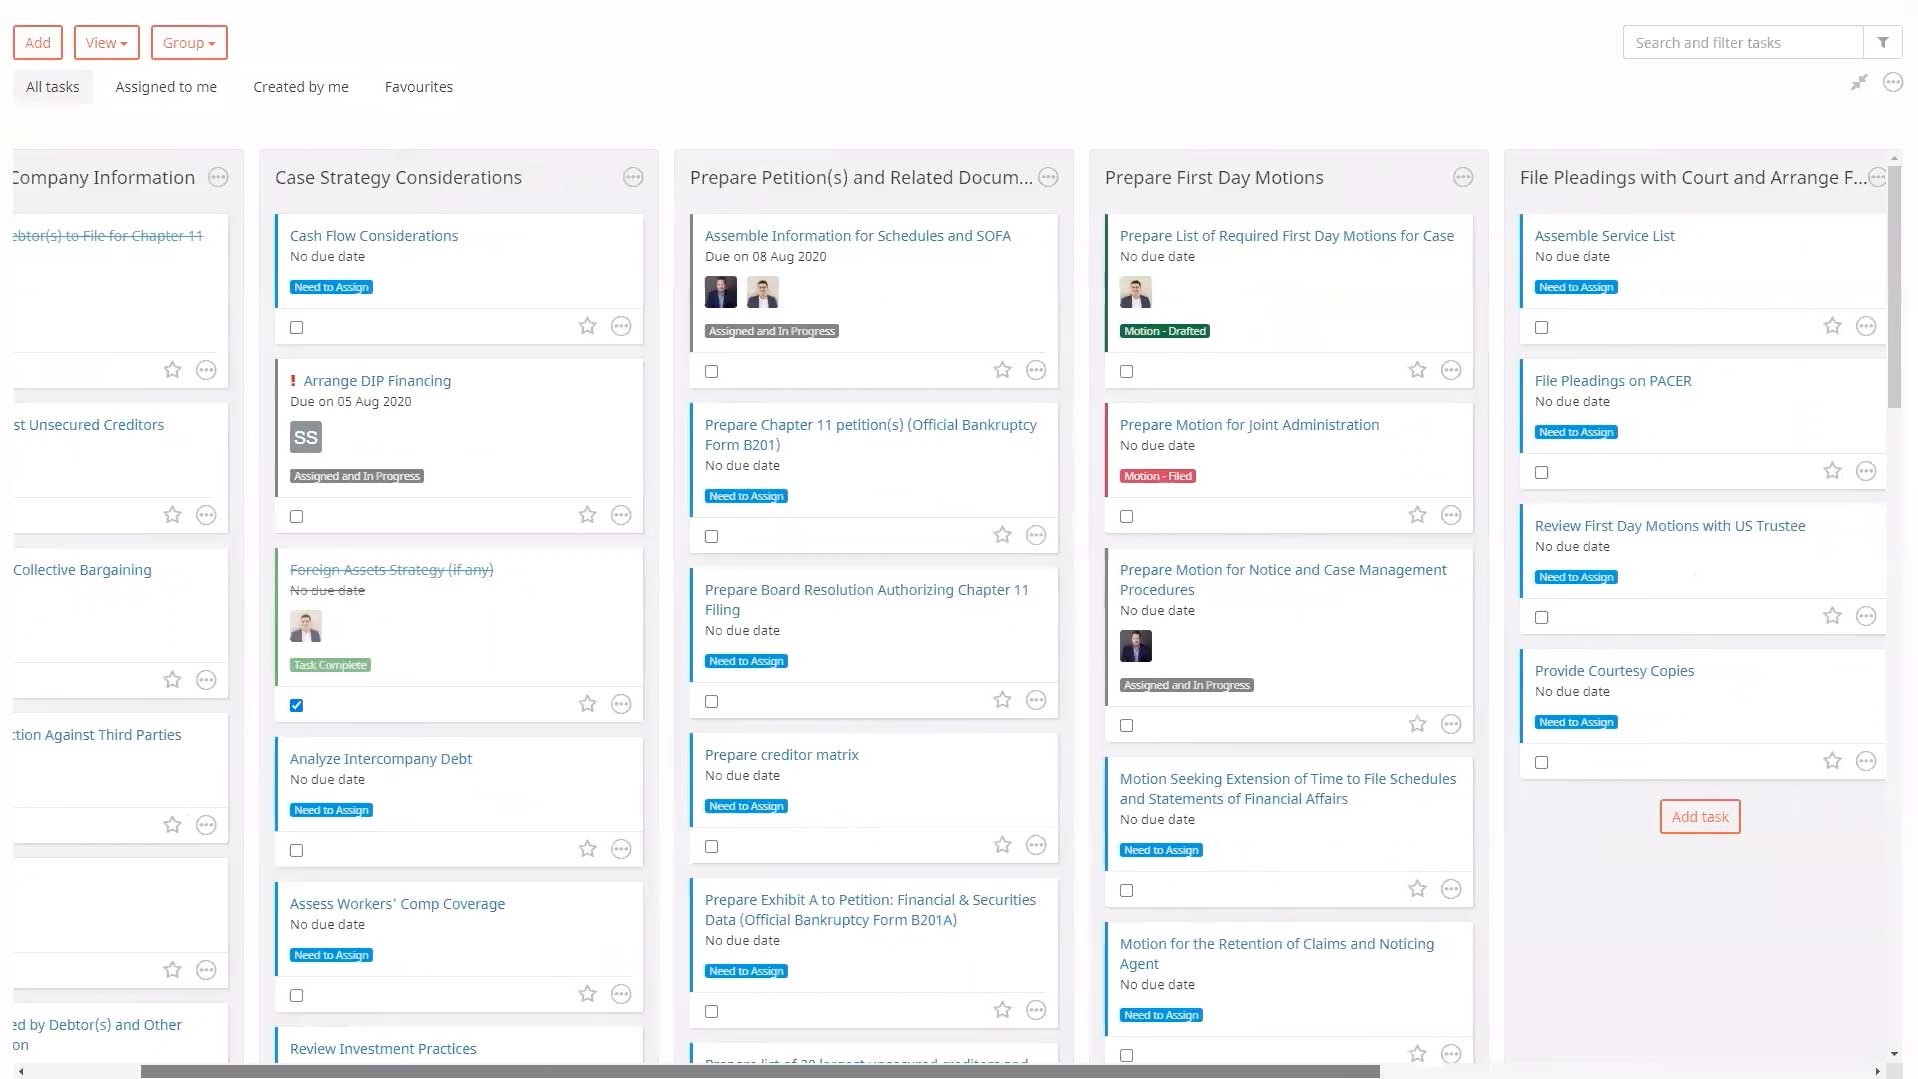Check the Cash Flow Considerations checkbox
This screenshot has width=1918, height=1079.
296,327
